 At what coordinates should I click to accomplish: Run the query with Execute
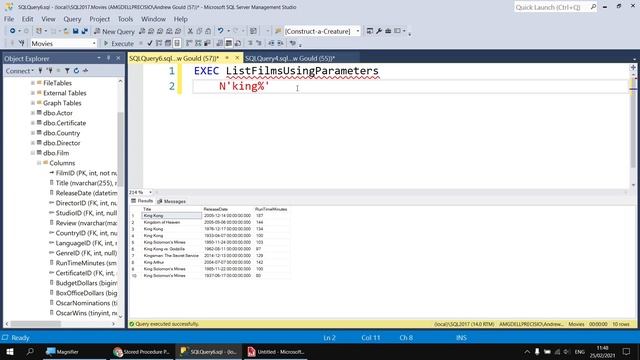pyautogui.click(x=118, y=43)
